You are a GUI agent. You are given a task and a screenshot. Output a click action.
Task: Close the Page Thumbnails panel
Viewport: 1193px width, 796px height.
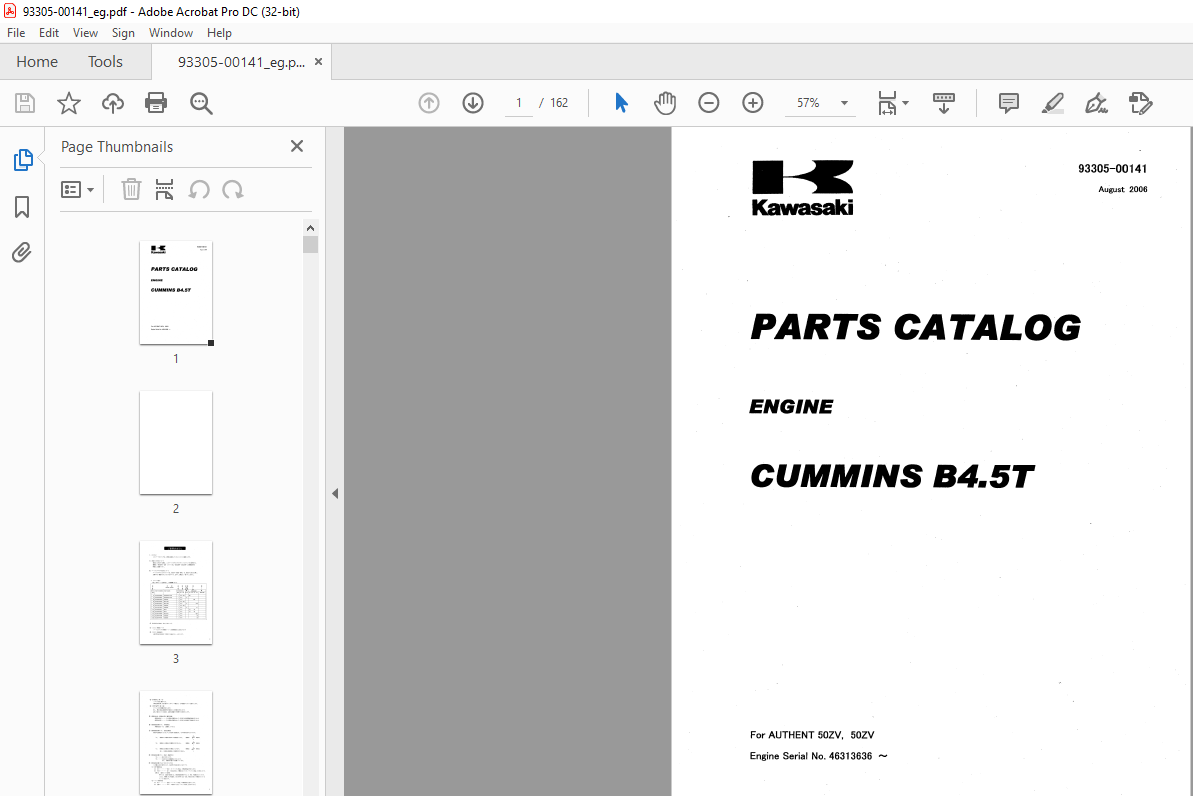[297, 146]
